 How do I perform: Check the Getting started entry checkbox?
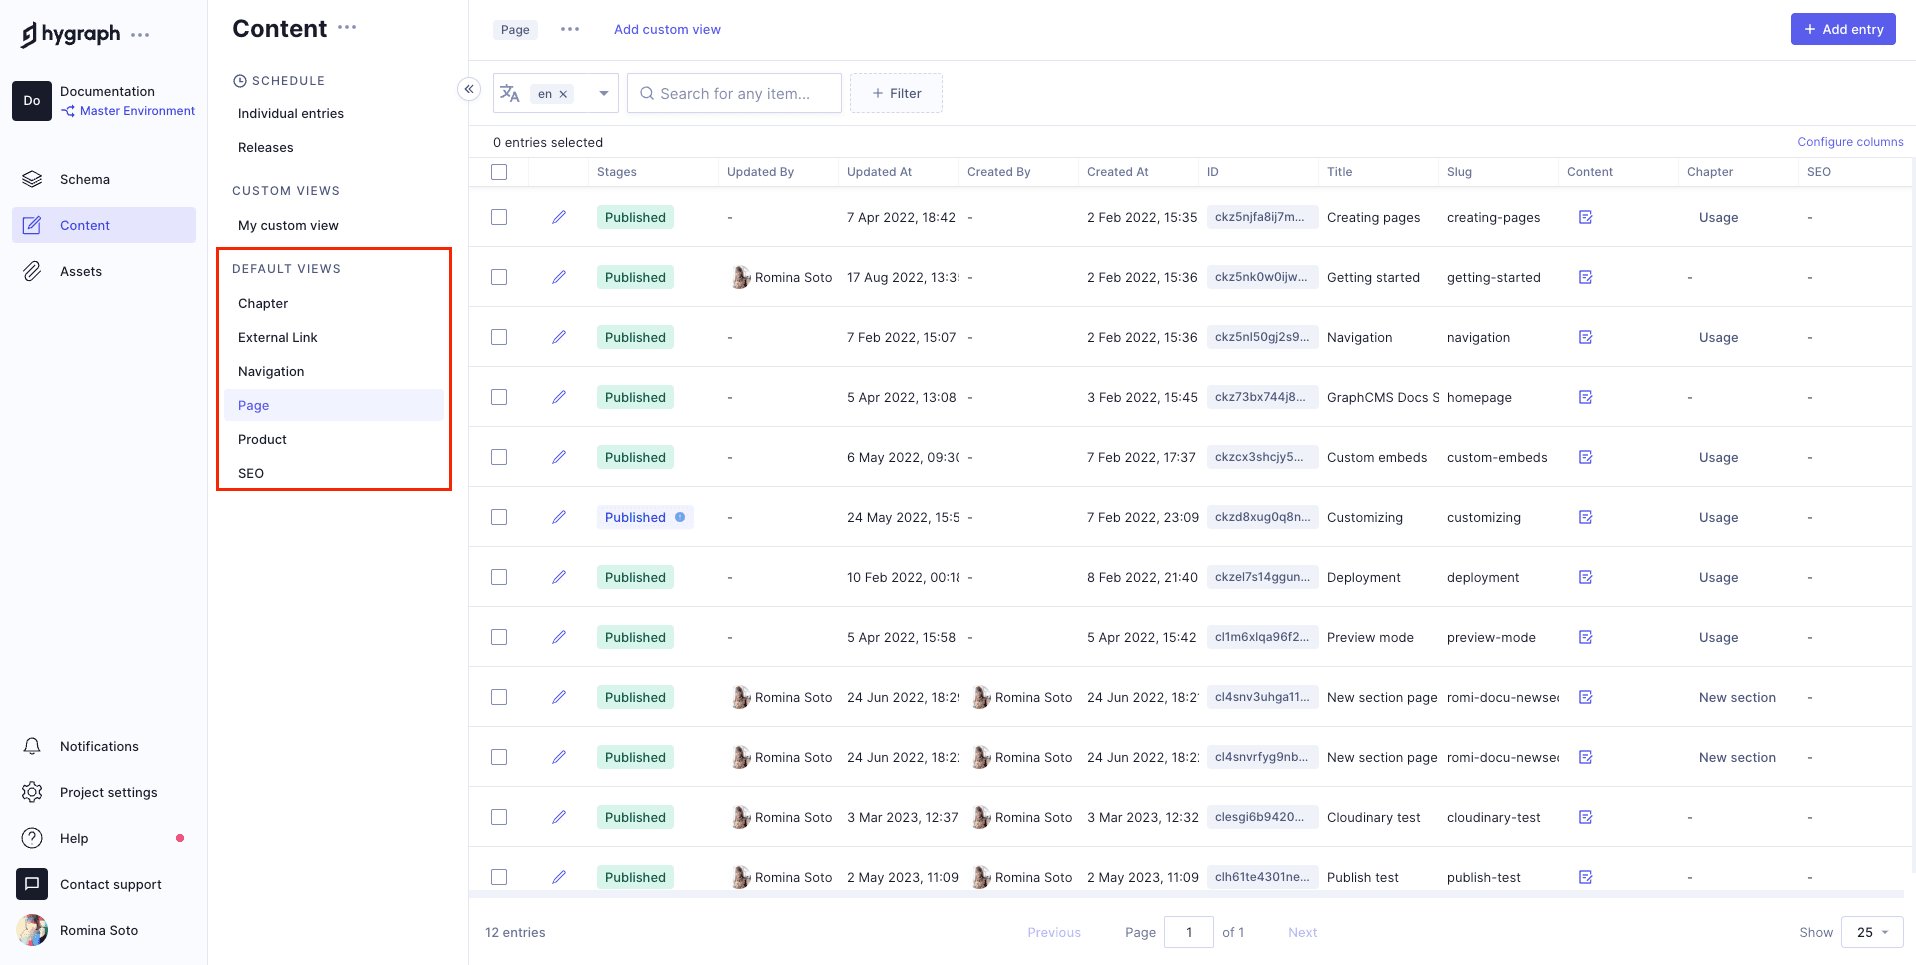499,277
